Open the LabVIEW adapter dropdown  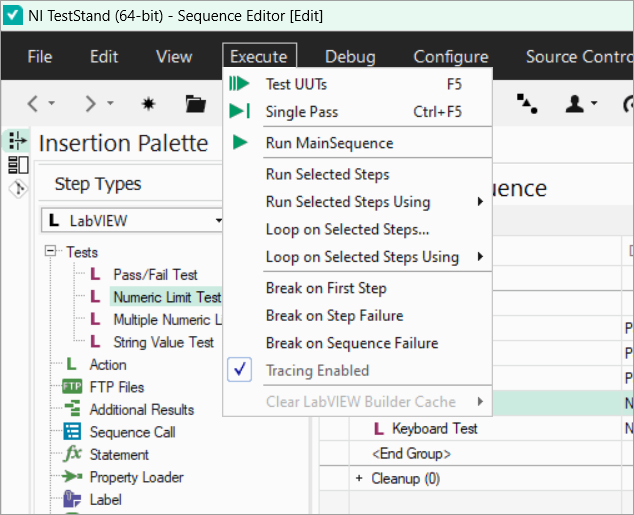coord(218,220)
